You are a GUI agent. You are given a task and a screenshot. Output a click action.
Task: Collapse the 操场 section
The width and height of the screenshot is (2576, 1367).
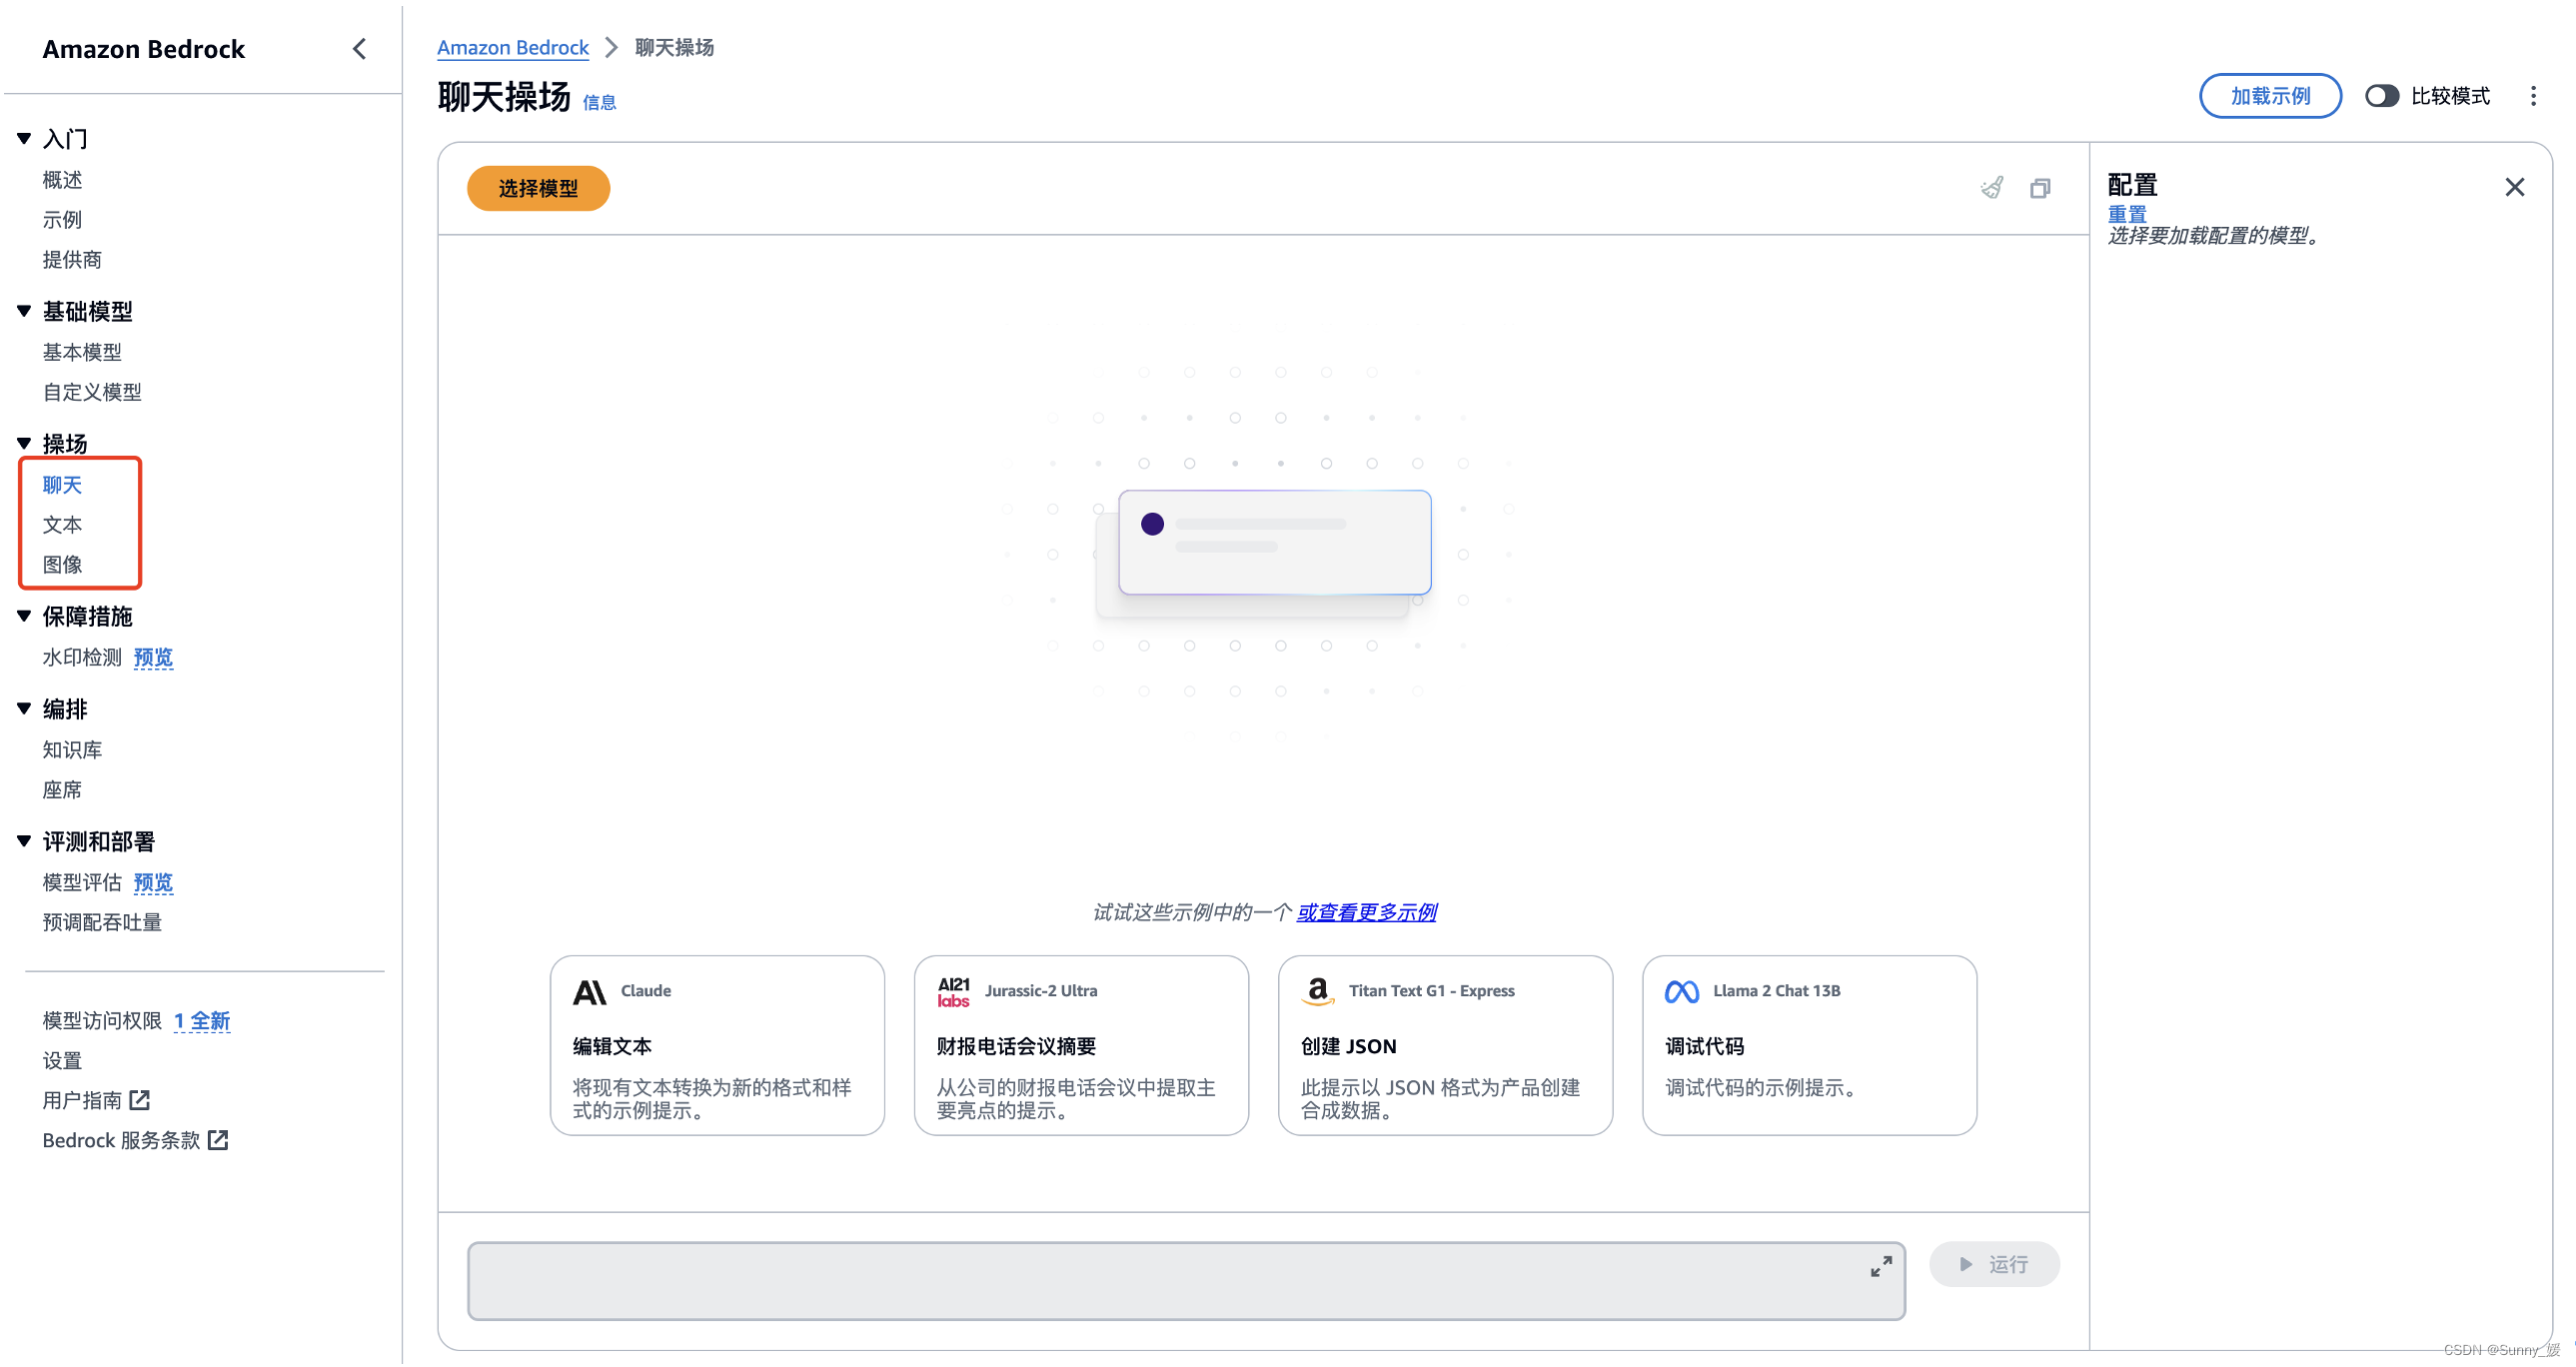(x=24, y=443)
